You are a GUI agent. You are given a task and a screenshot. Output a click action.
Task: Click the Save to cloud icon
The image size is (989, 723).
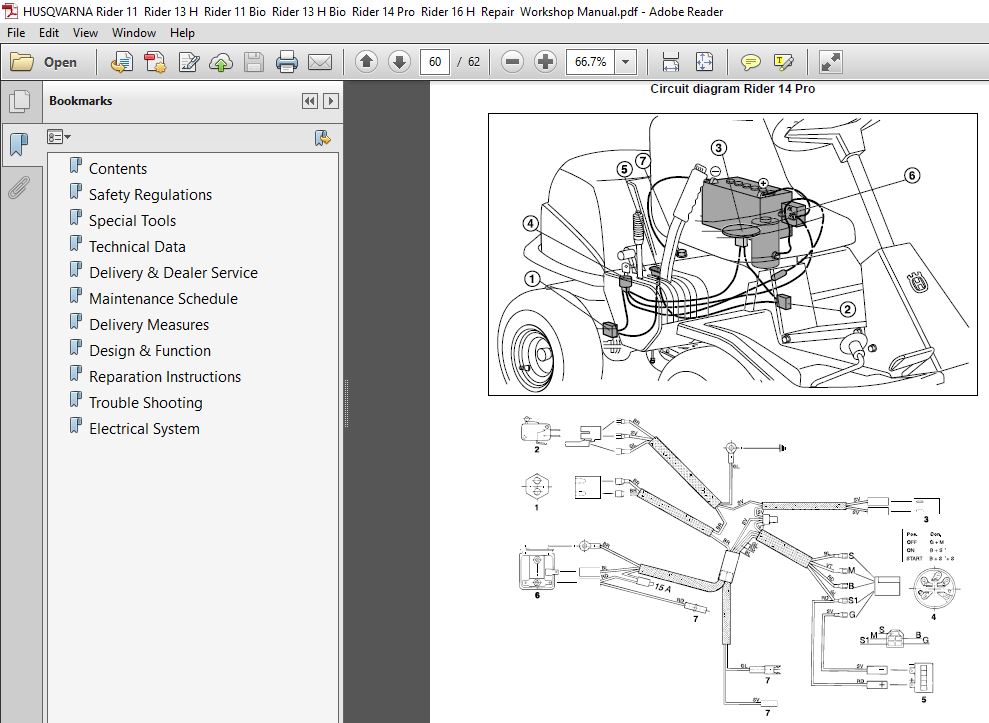[221, 62]
